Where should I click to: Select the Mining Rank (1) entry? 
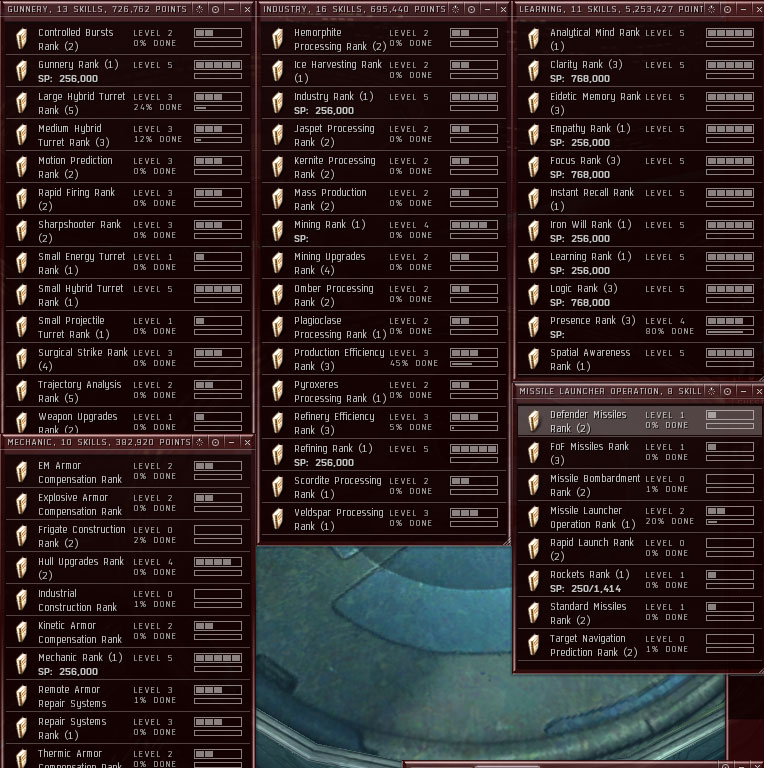383,231
